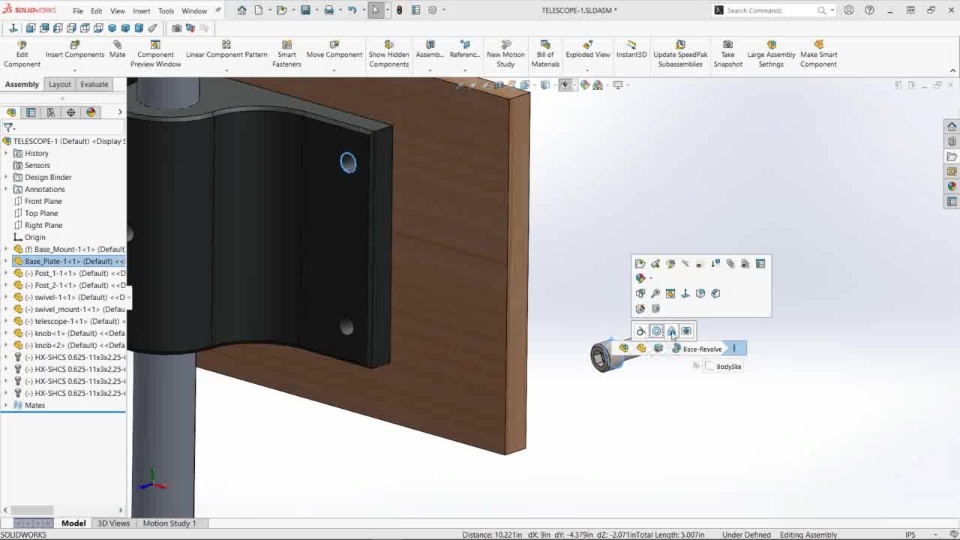Open the Window menu

[194, 11]
